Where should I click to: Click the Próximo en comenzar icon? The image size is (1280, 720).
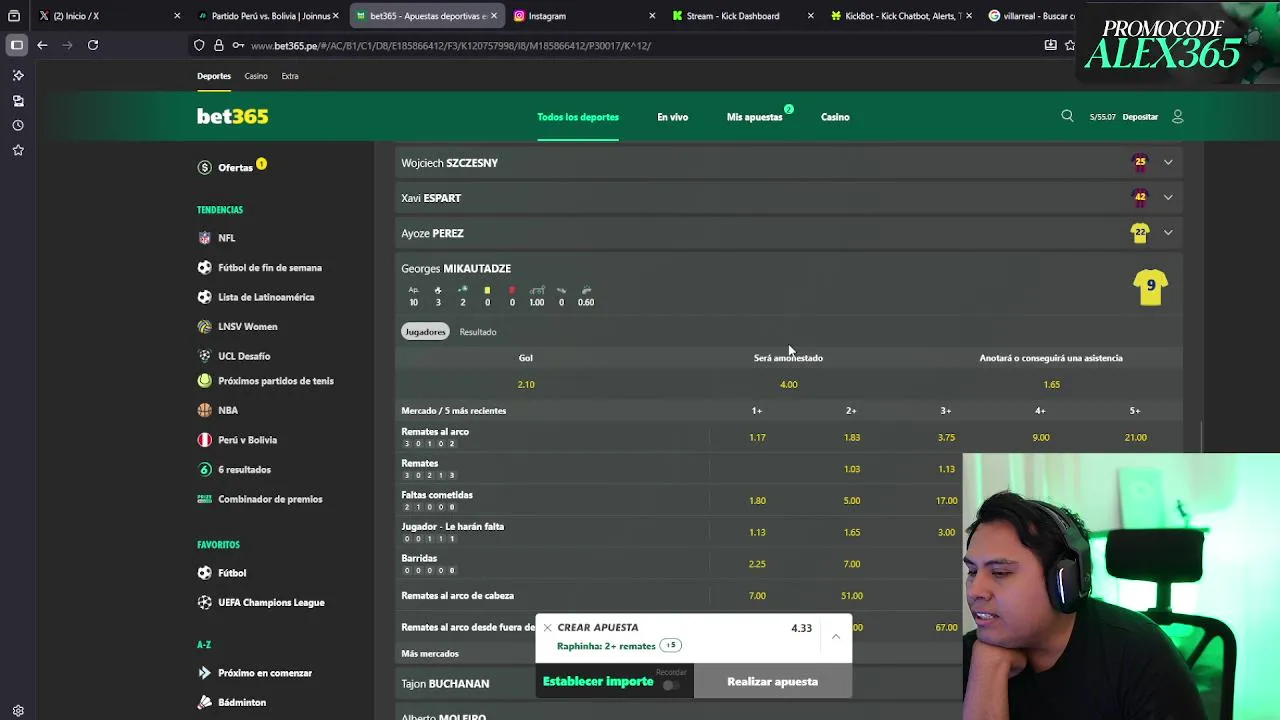[204, 673]
